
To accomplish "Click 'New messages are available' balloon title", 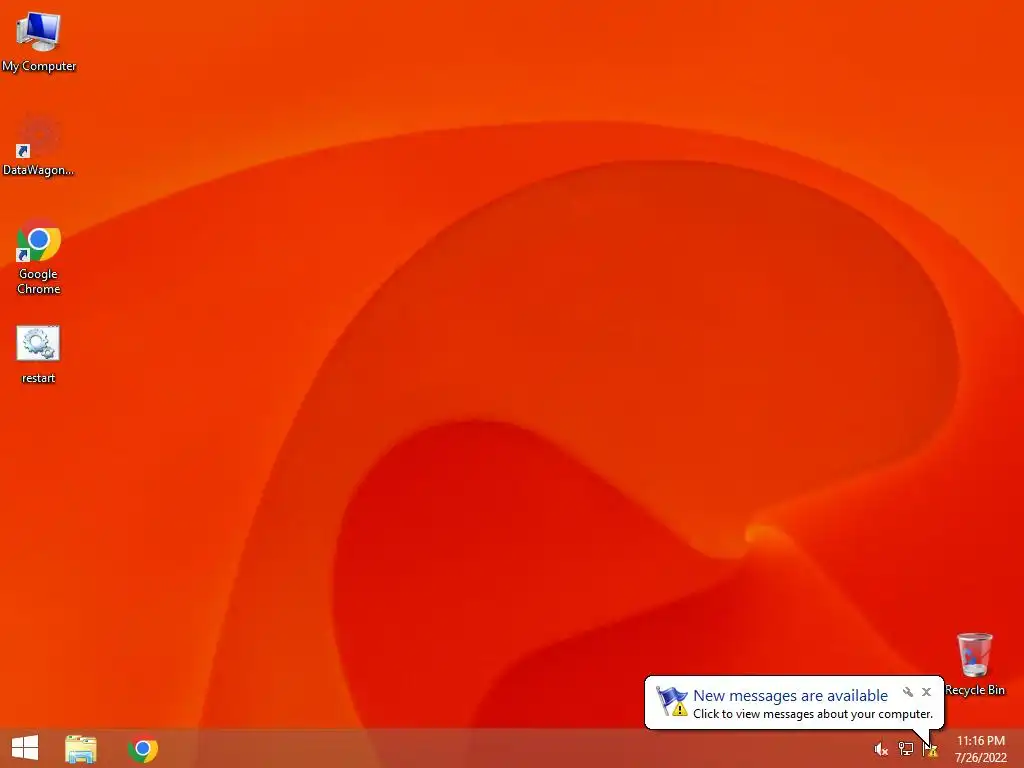I will pos(790,696).
